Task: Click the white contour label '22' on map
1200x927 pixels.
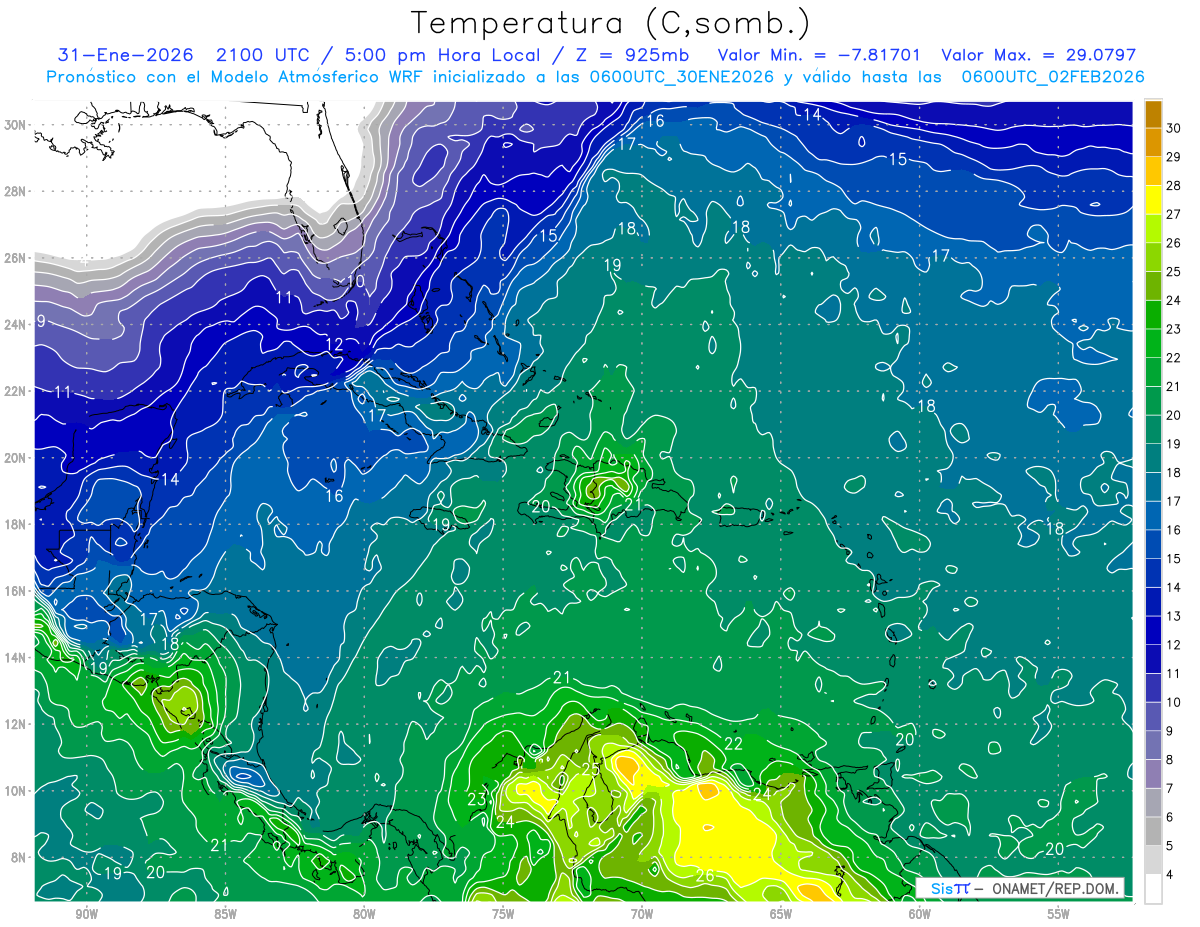Action: [x=734, y=744]
